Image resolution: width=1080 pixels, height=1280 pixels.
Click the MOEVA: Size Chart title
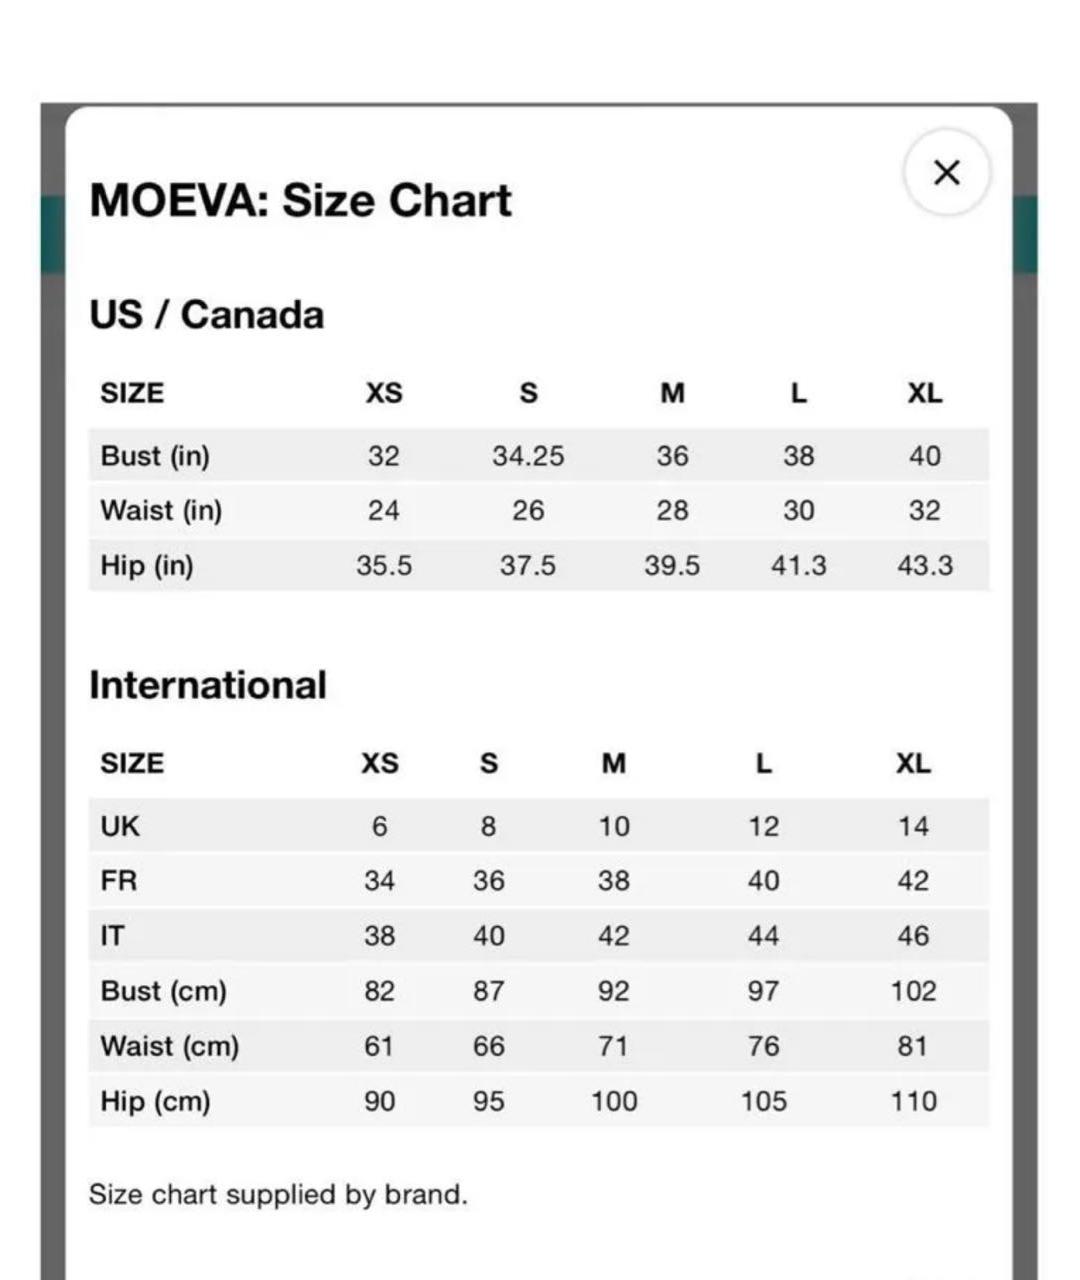300,200
